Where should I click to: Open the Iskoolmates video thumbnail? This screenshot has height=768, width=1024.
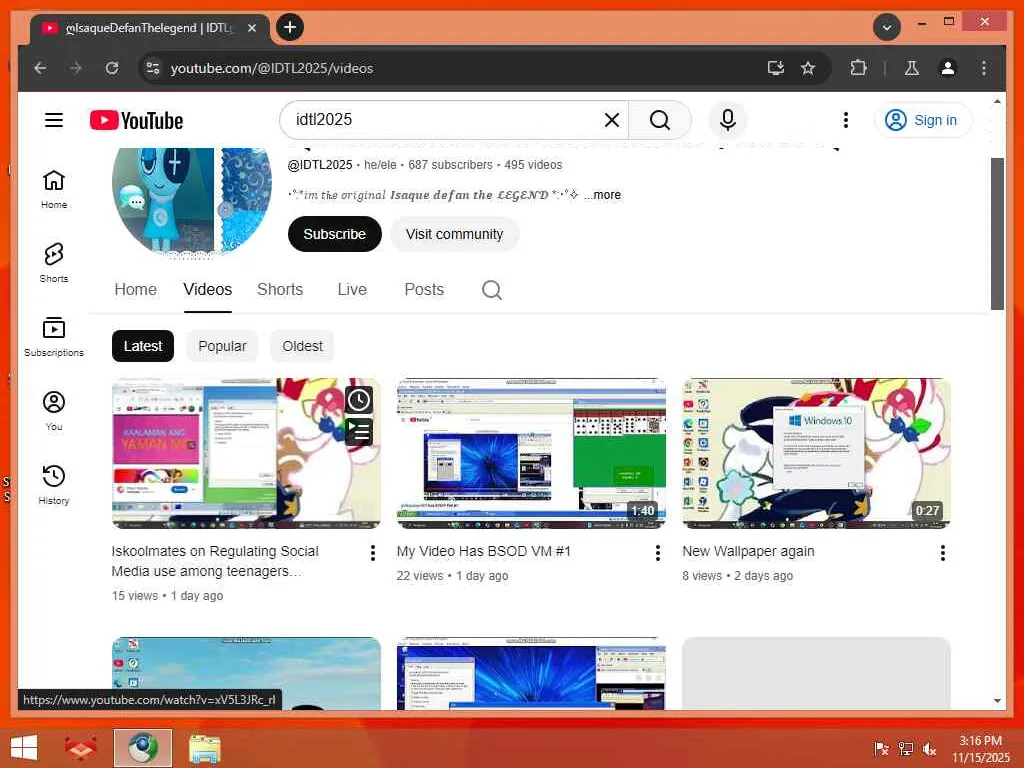246,453
